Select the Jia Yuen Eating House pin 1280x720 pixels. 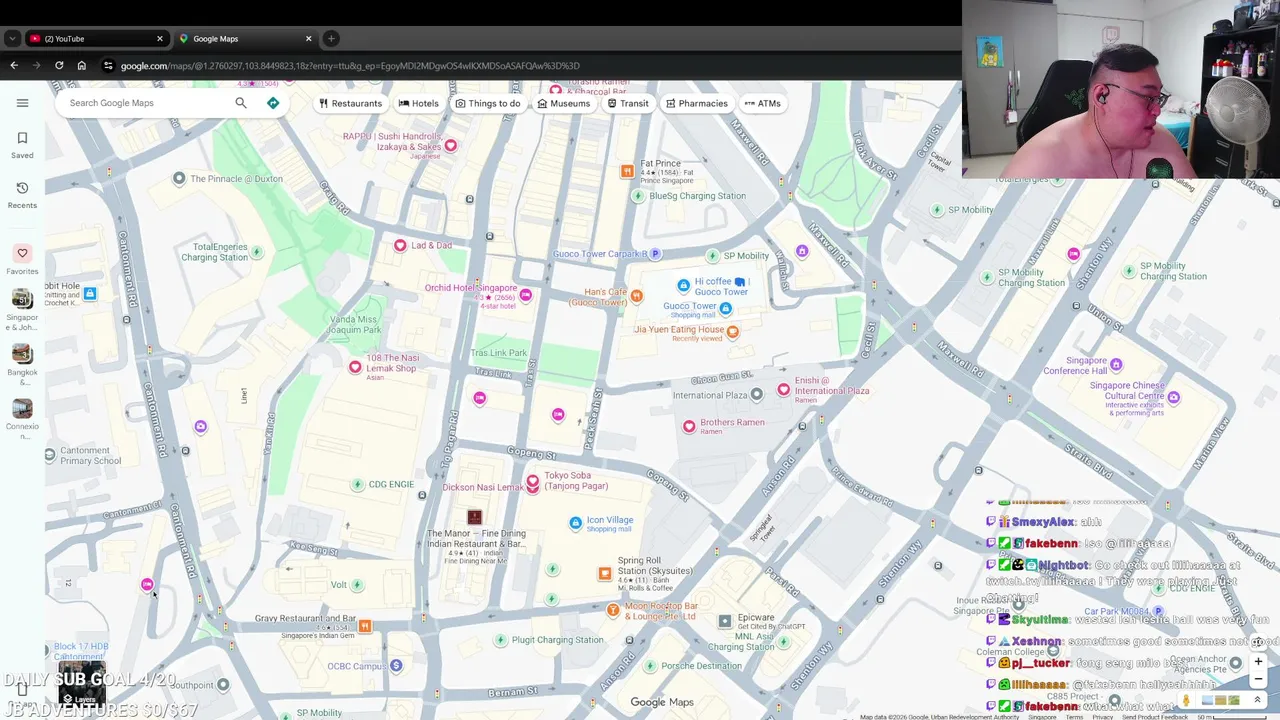coord(733,332)
